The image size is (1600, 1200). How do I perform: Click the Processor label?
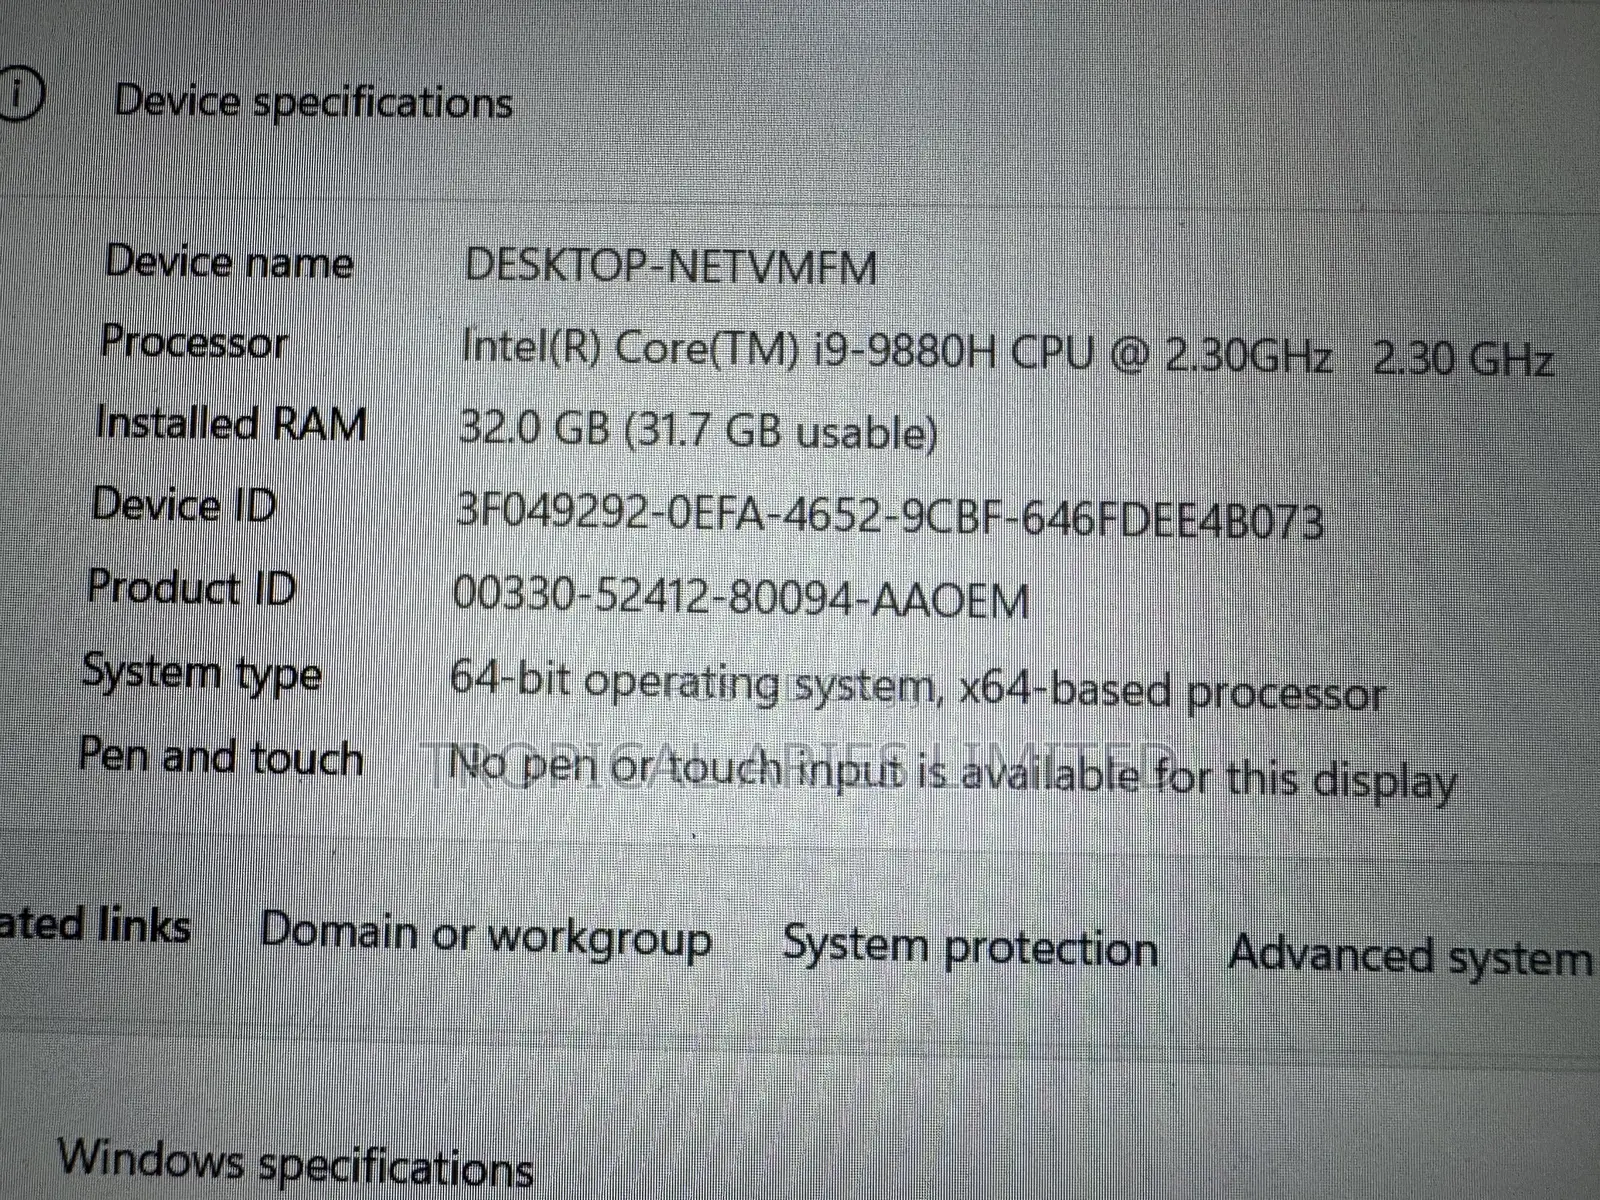click(x=195, y=342)
